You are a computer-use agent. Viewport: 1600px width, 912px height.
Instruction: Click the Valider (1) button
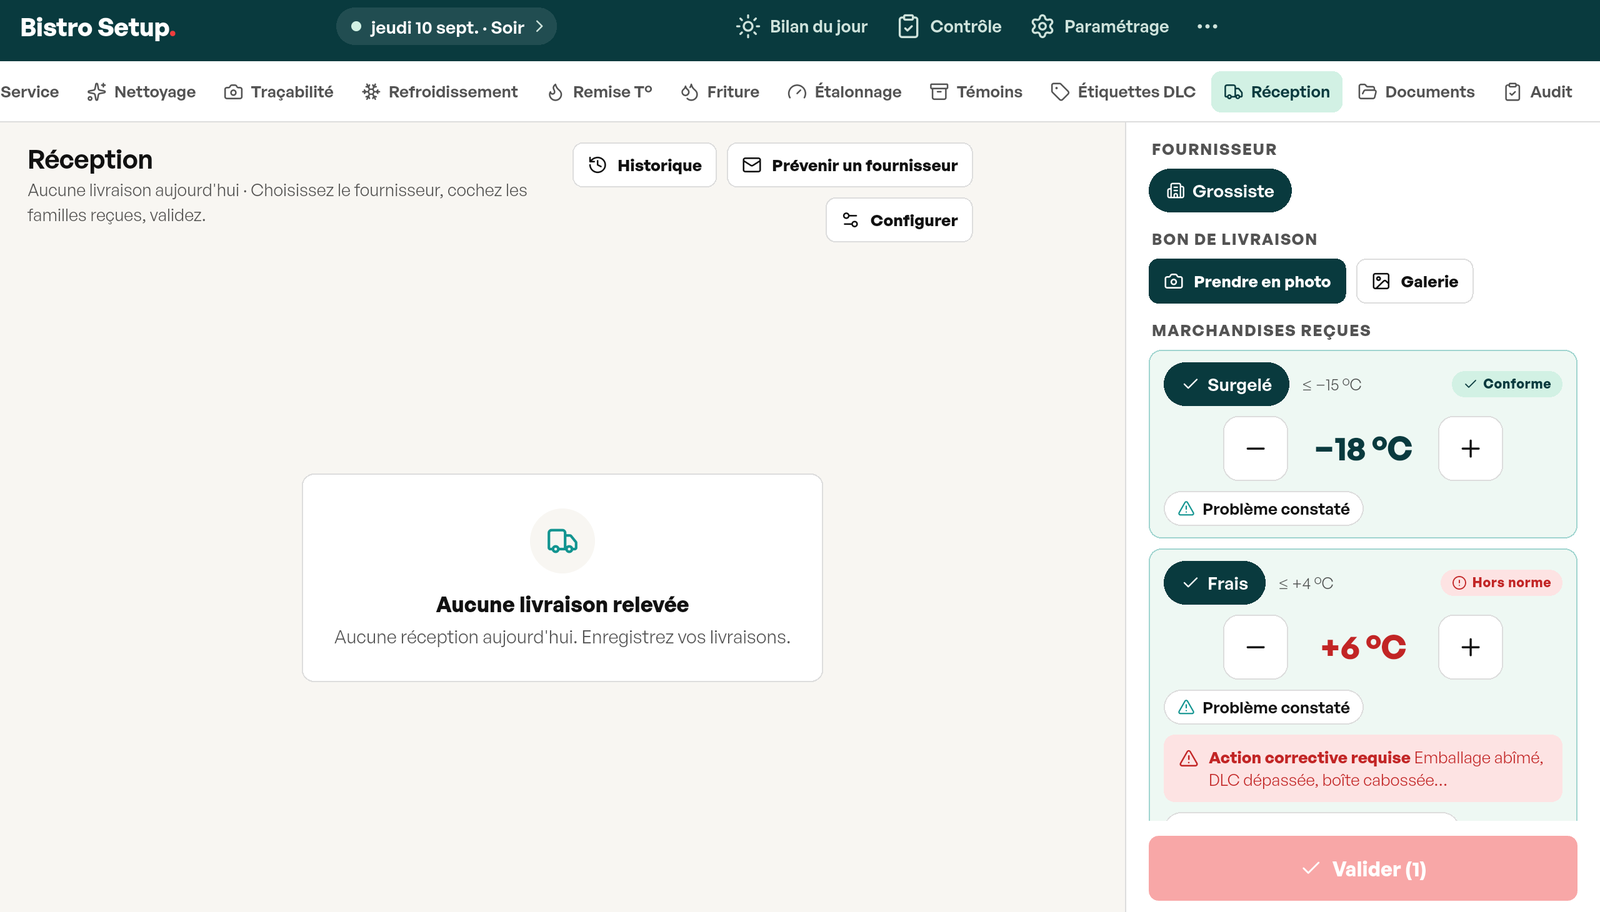(x=1363, y=869)
